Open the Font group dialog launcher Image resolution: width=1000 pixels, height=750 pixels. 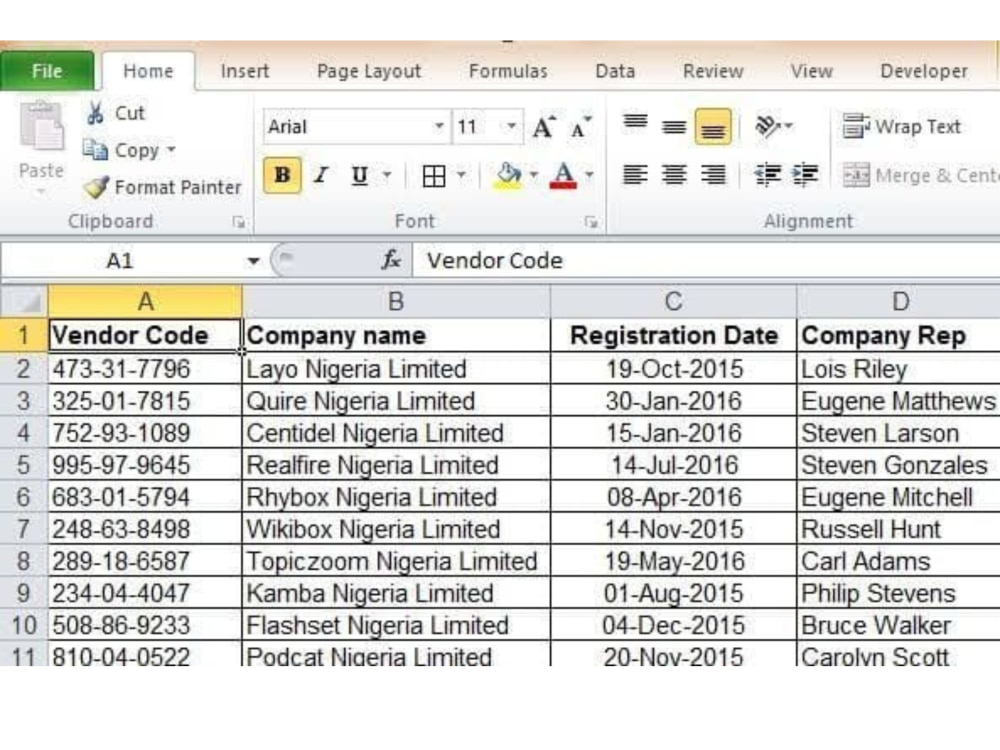591,222
